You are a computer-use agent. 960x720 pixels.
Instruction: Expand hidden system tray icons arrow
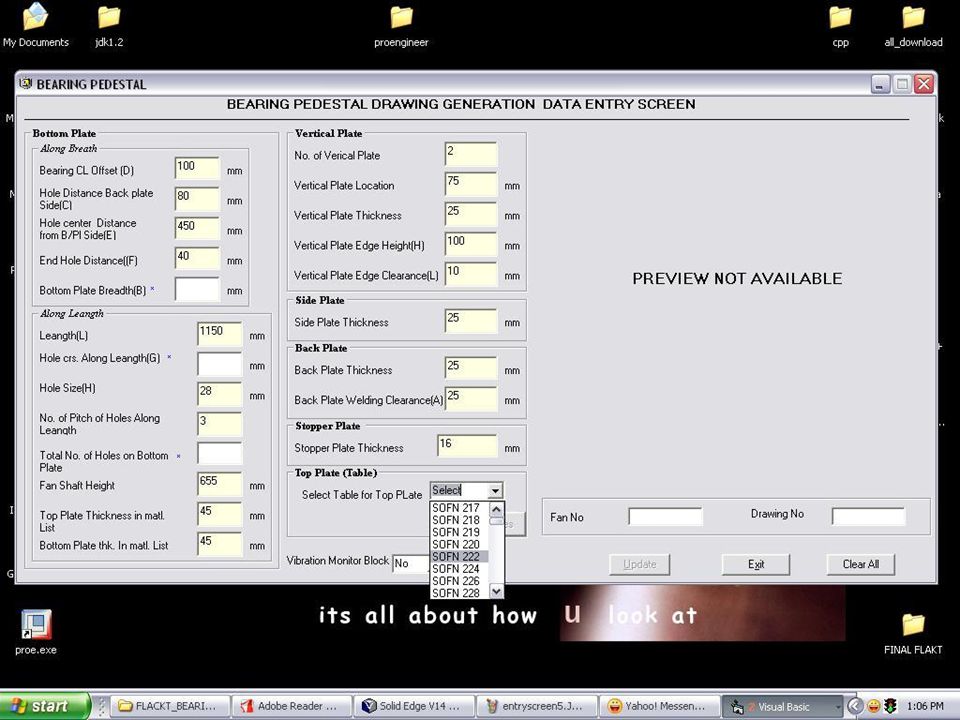pos(855,706)
